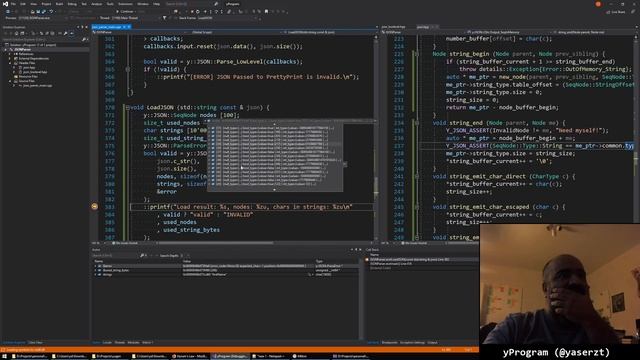Click the left editor vertical scrollbar
640x360 pixels.
376,139
